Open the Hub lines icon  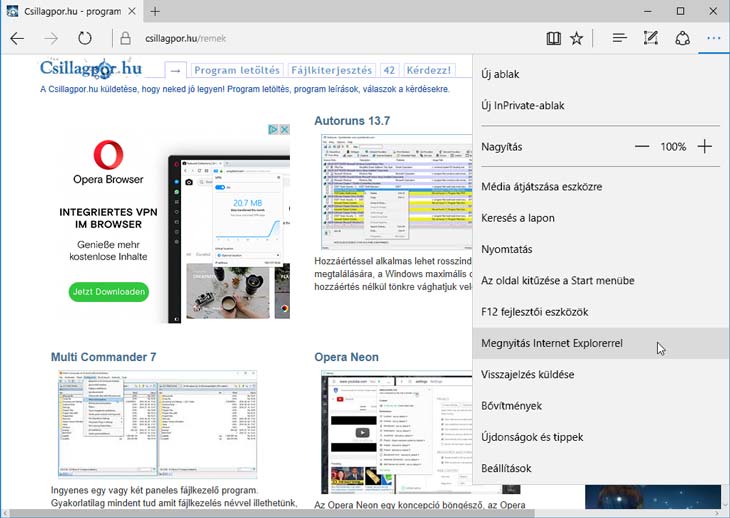pyautogui.click(x=619, y=39)
